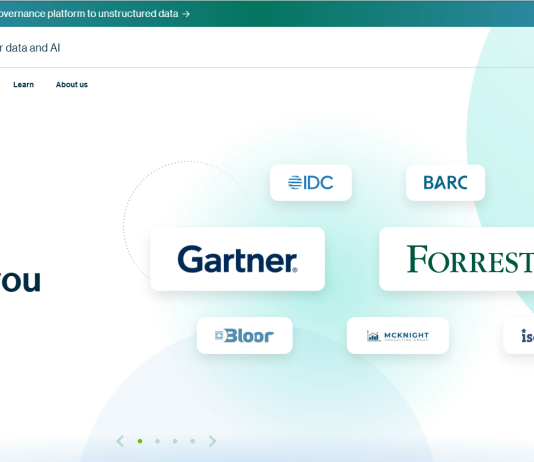Open the unstructured data announcement banner link
Screen dimensions: 534x462
pos(95,14)
